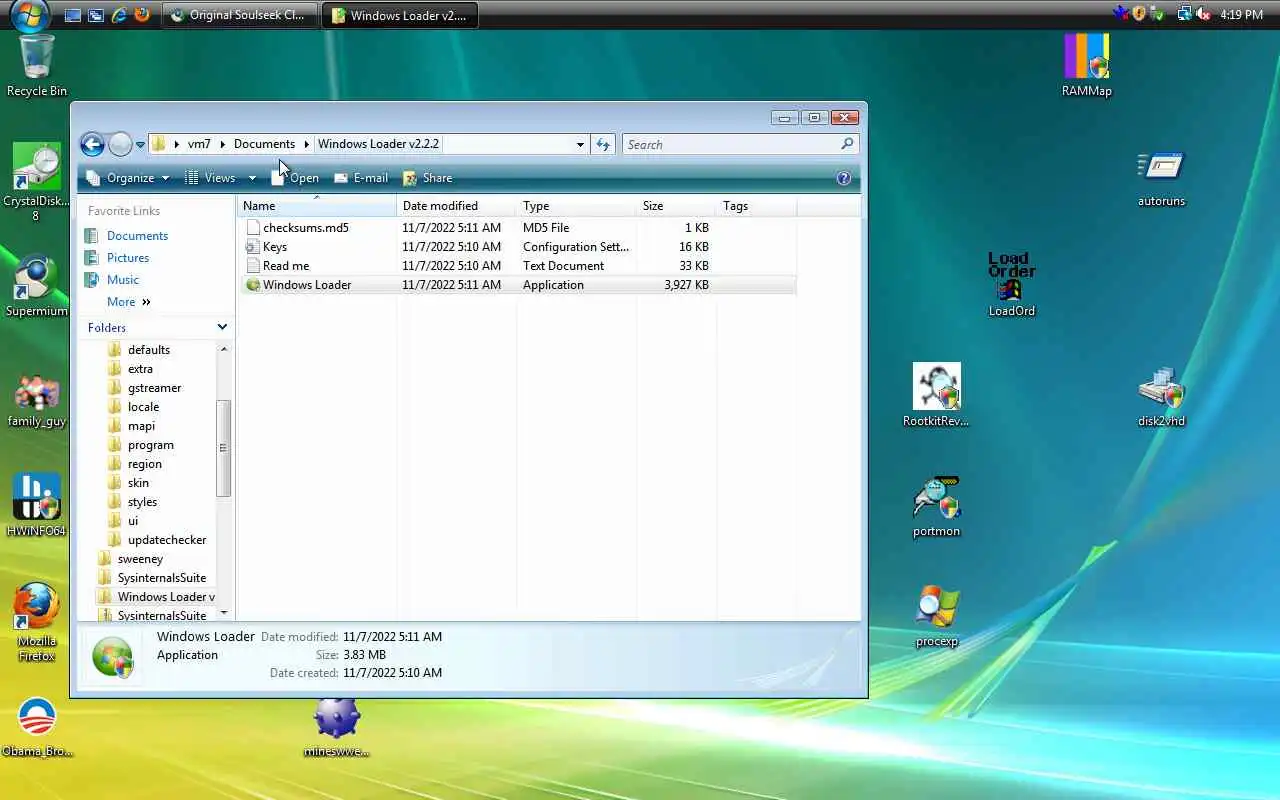
Task: Open the recent pages dropdown arrow
Action: pos(141,145)
